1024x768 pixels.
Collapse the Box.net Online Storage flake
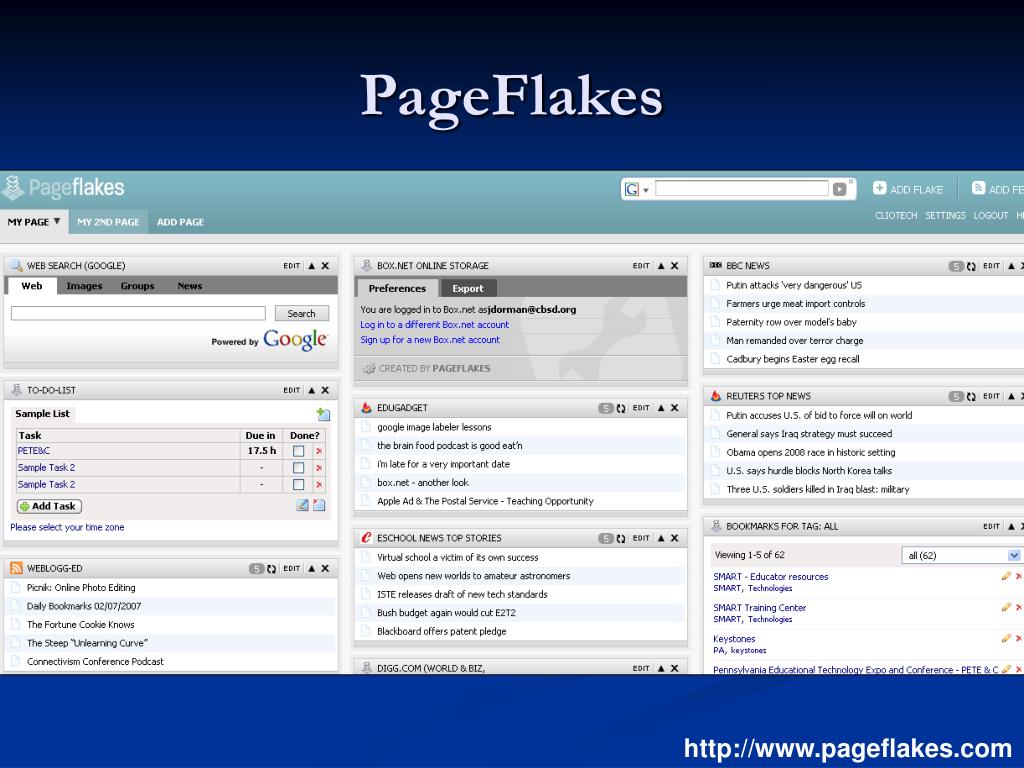click(x=661, y=266)
